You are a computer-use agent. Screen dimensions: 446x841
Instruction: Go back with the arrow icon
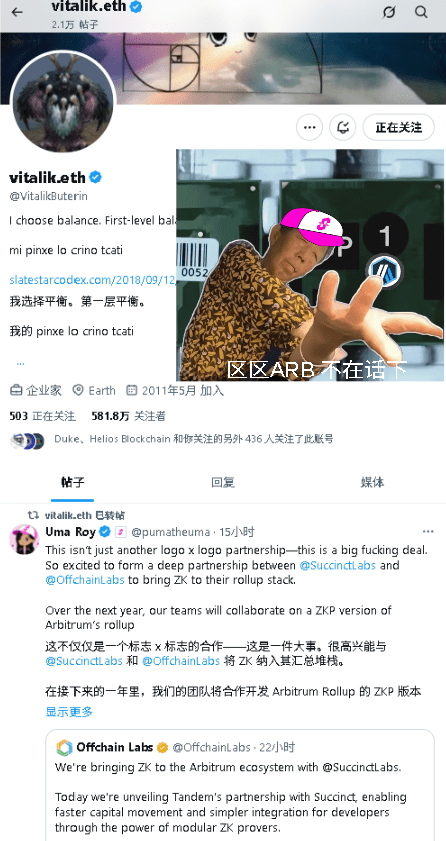[17, 12]
